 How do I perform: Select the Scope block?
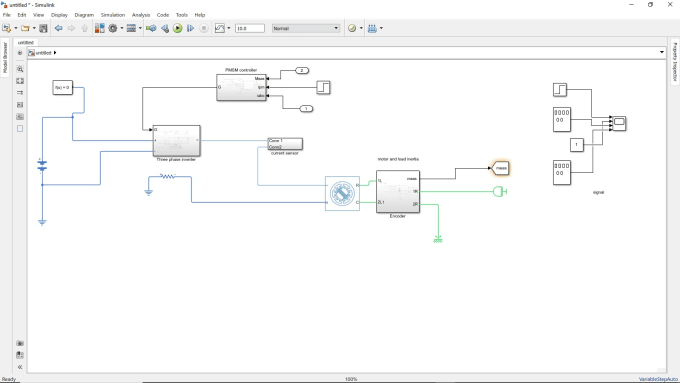point(619,123)
